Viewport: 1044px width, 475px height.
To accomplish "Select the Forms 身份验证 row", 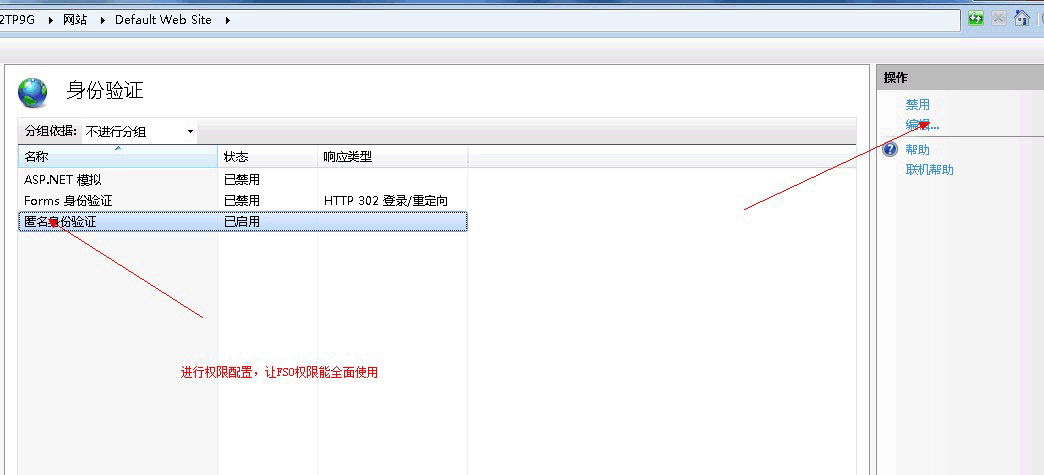I will [x=243, y=201].
